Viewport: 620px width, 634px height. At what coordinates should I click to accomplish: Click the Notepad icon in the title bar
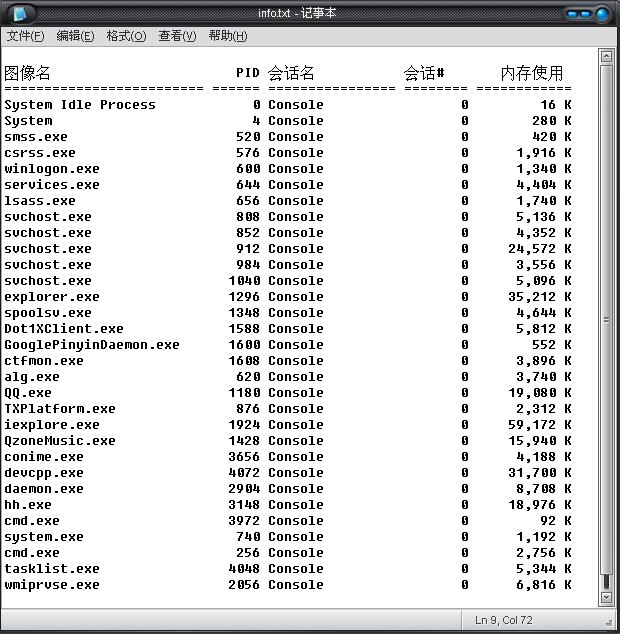point(20,14)
